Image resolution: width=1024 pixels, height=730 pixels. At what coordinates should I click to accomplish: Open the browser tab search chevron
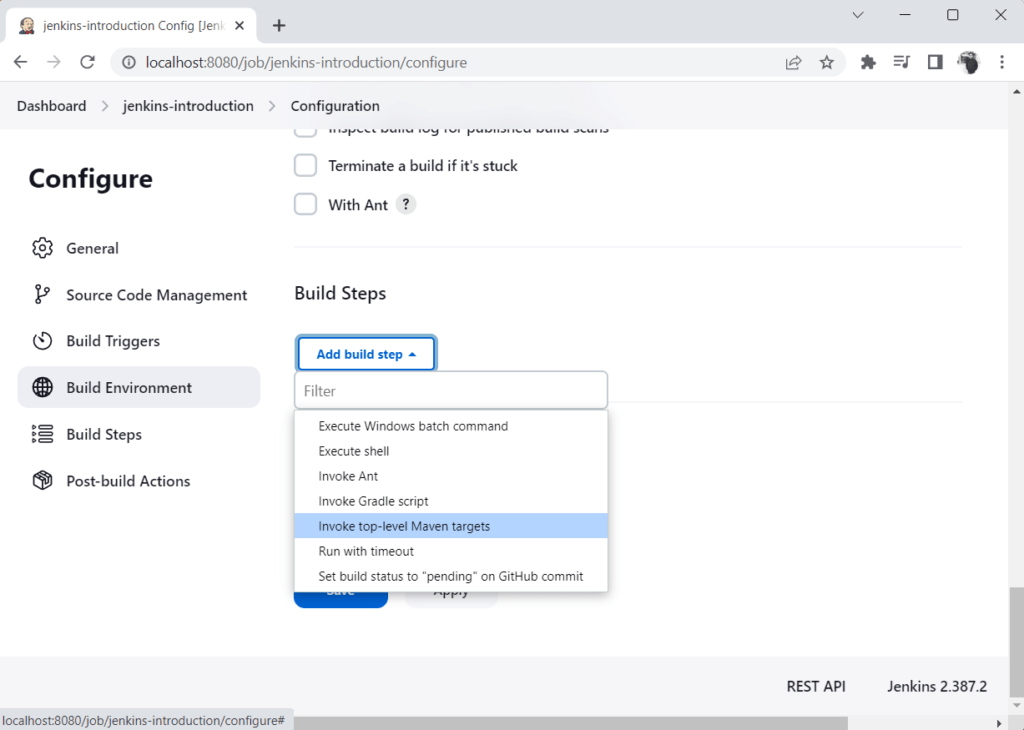coord(857,15)
